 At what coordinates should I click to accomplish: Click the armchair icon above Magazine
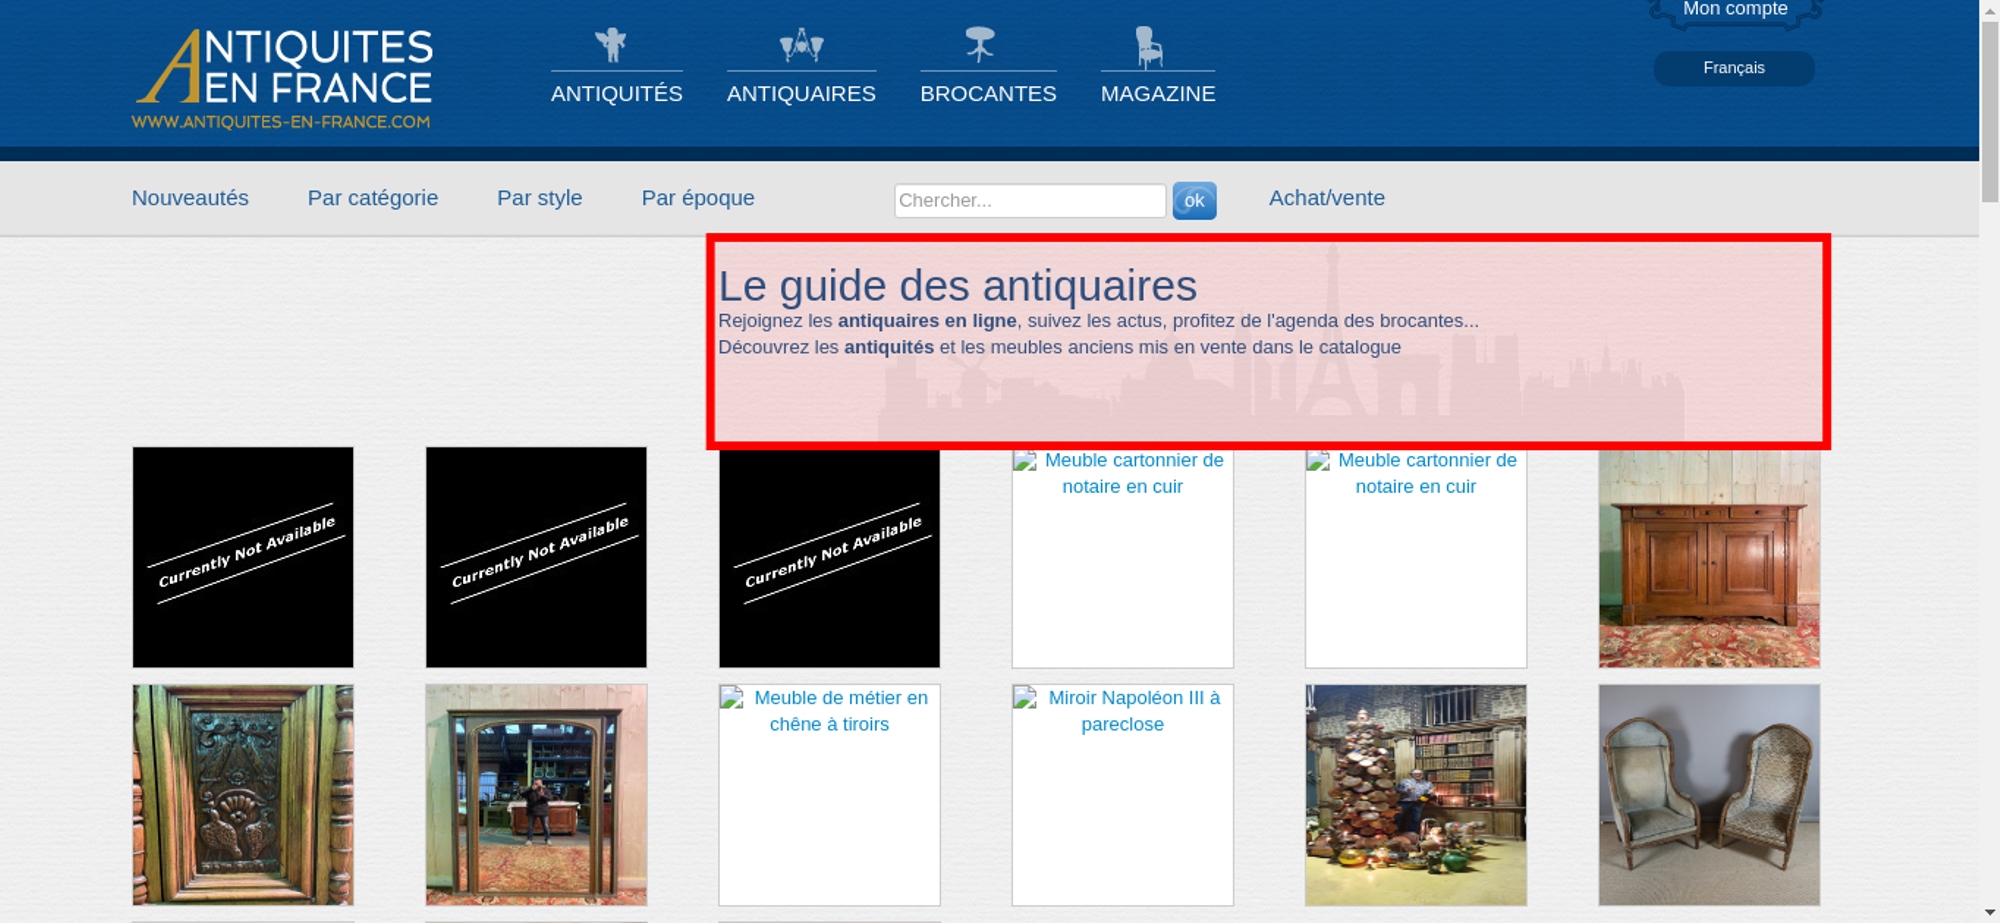[x=1149, y=46]
